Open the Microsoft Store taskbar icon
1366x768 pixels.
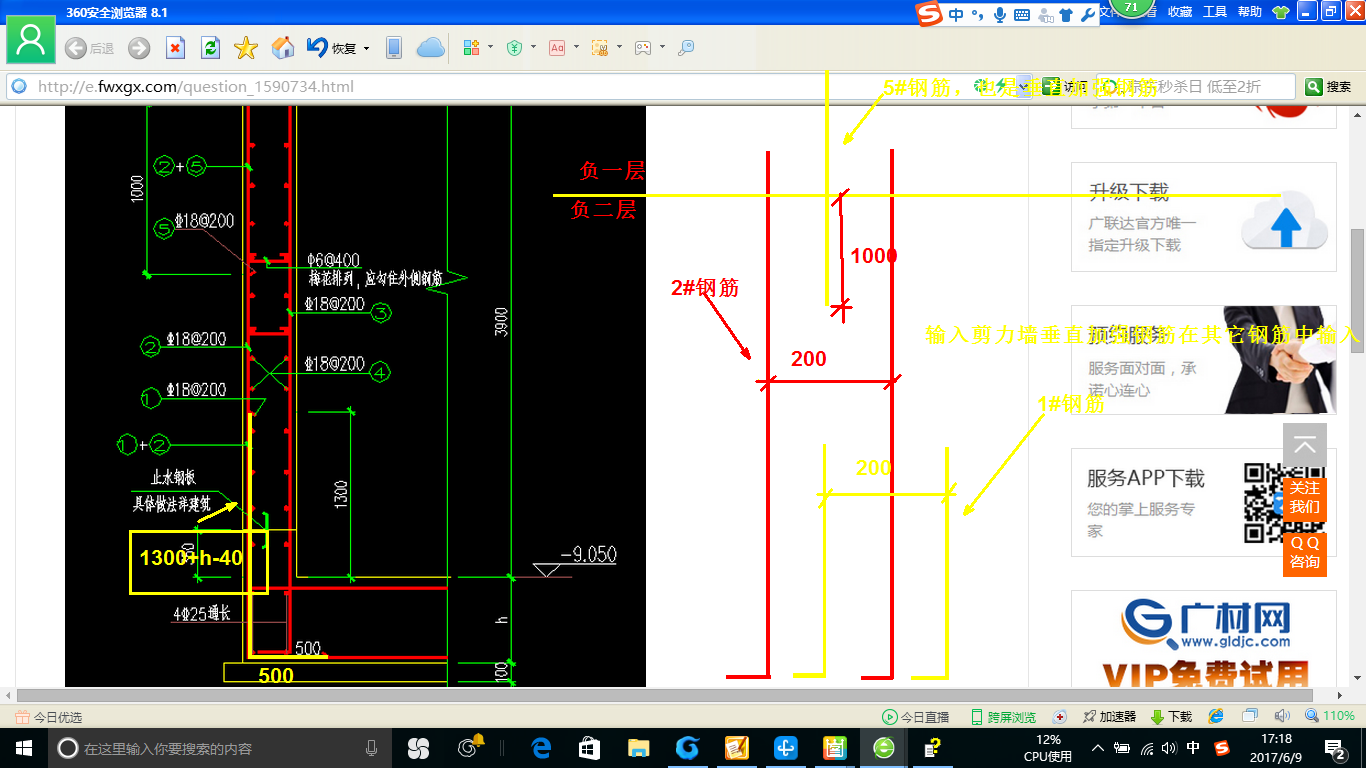tap(589, 748)
